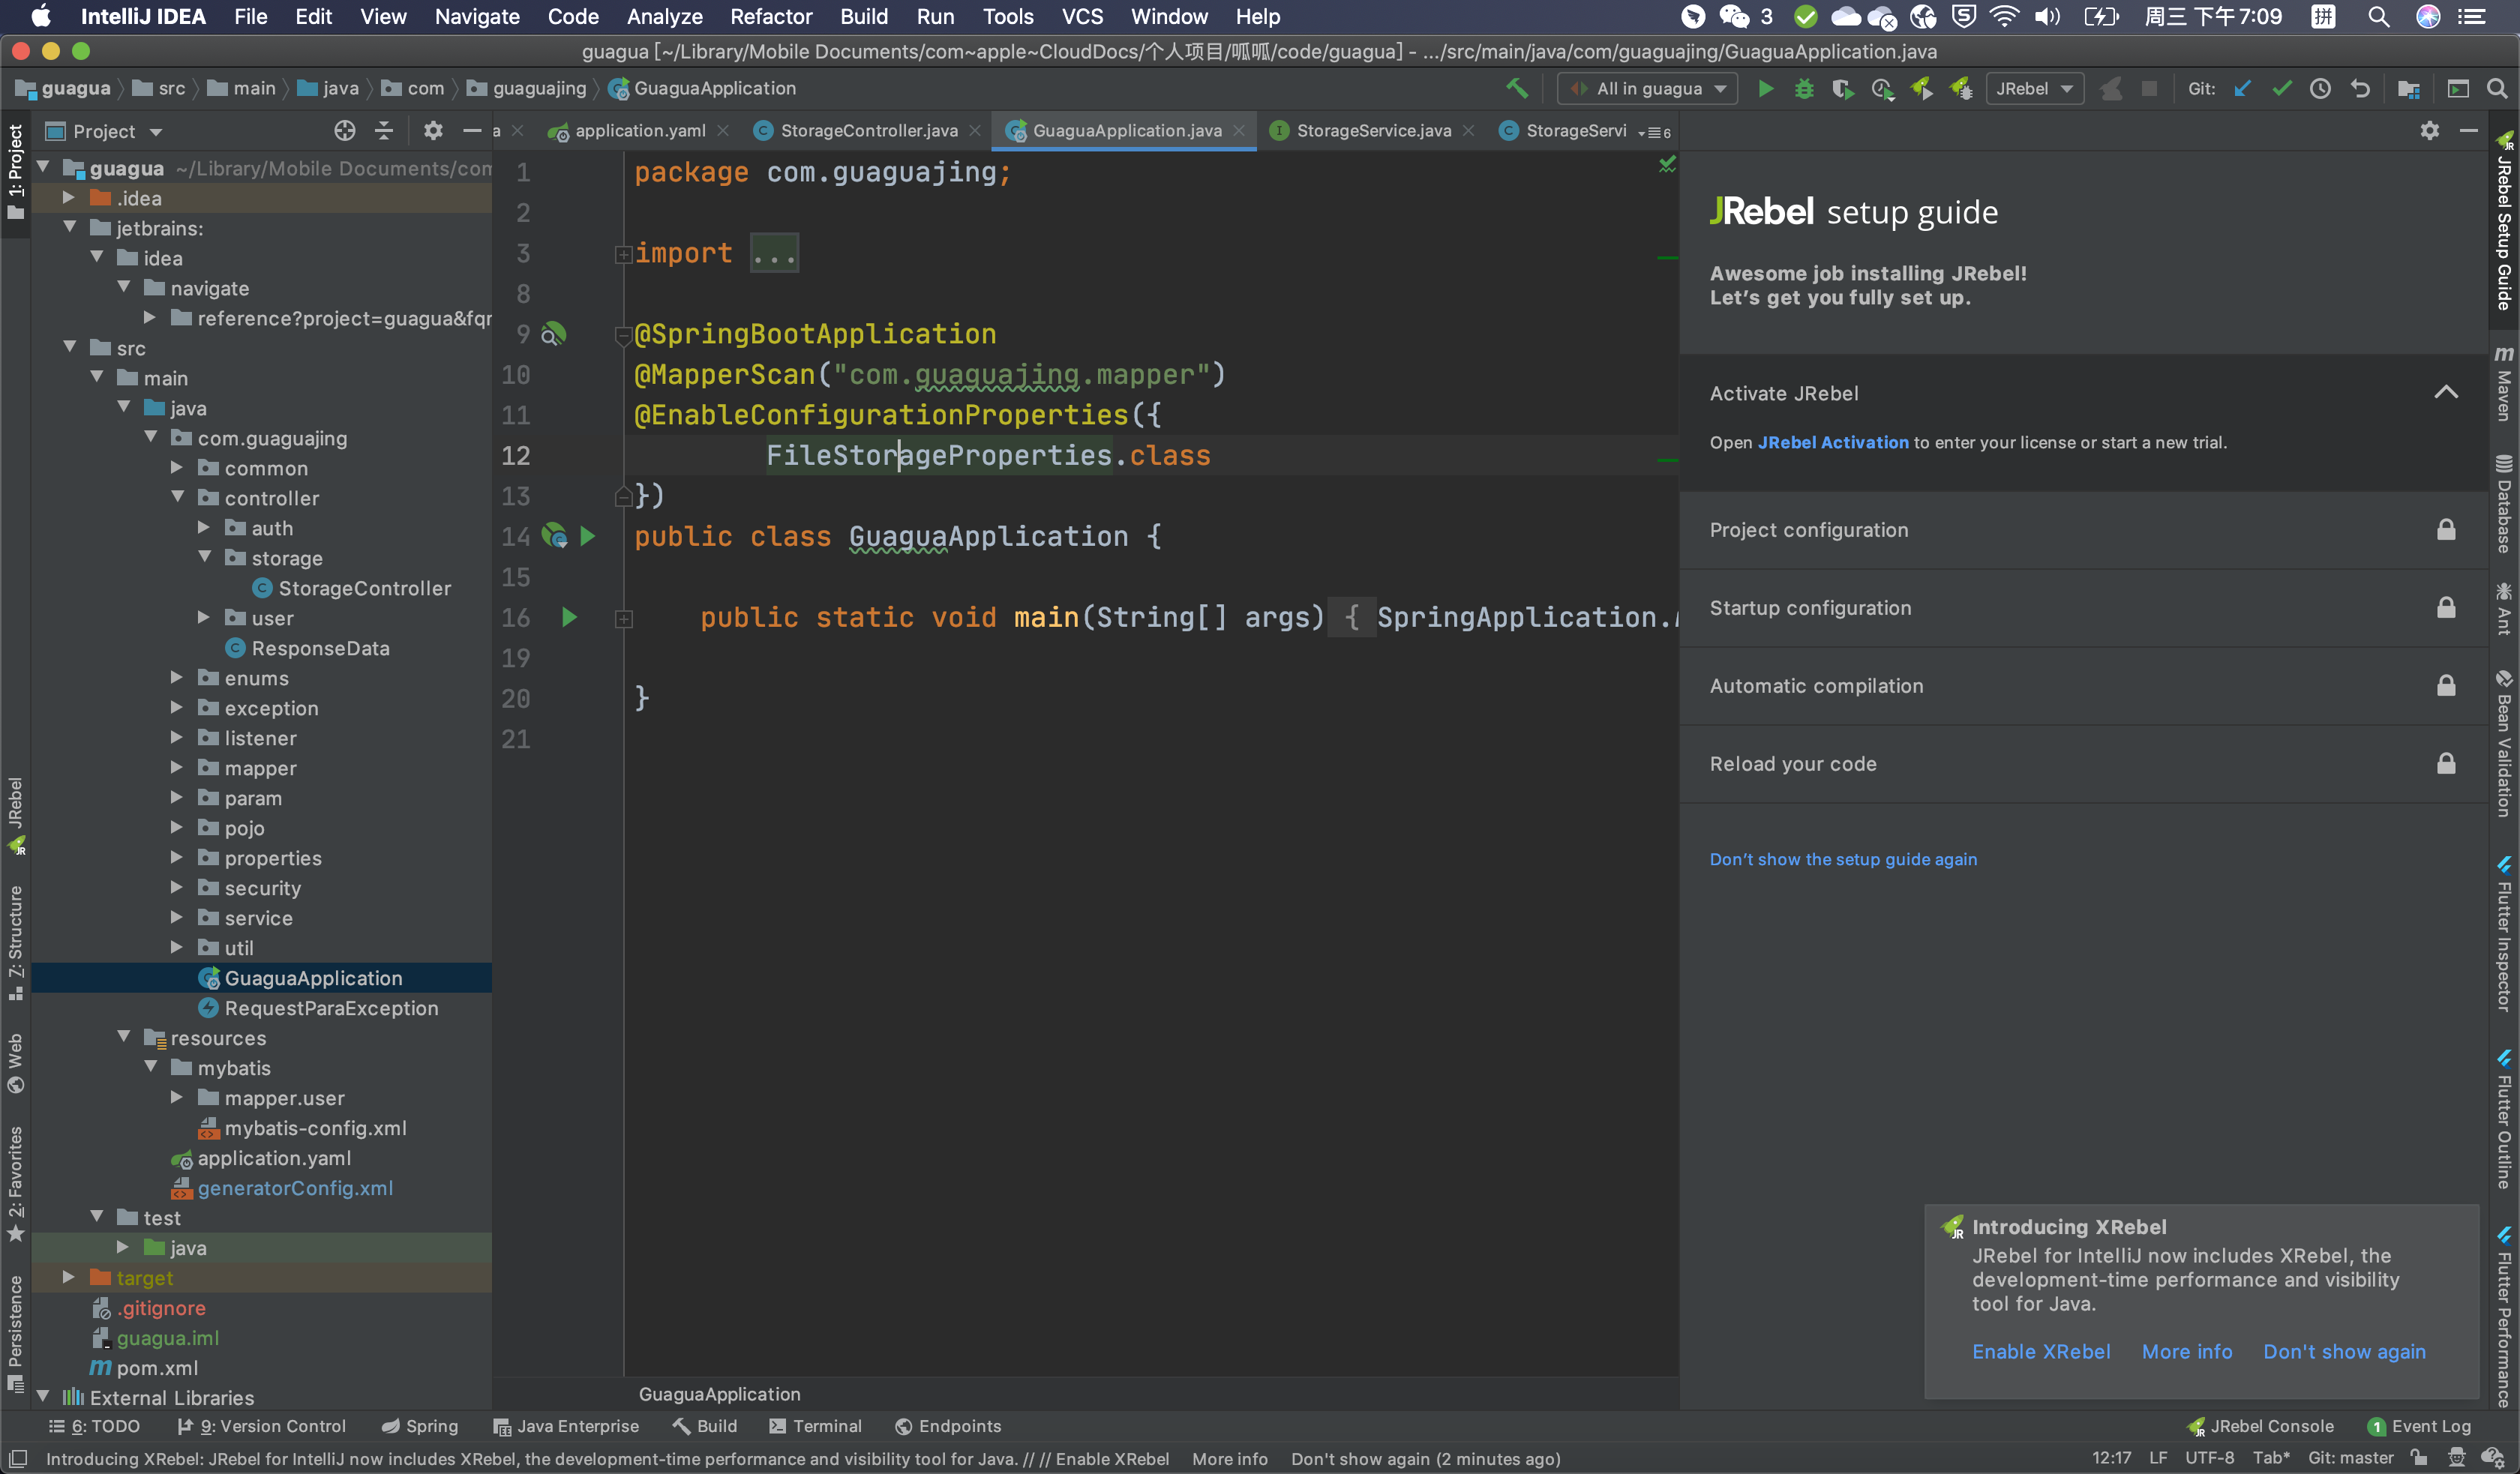
Task: Open the 'All in guagua' run configuration dropdown
Action: 1648,88
